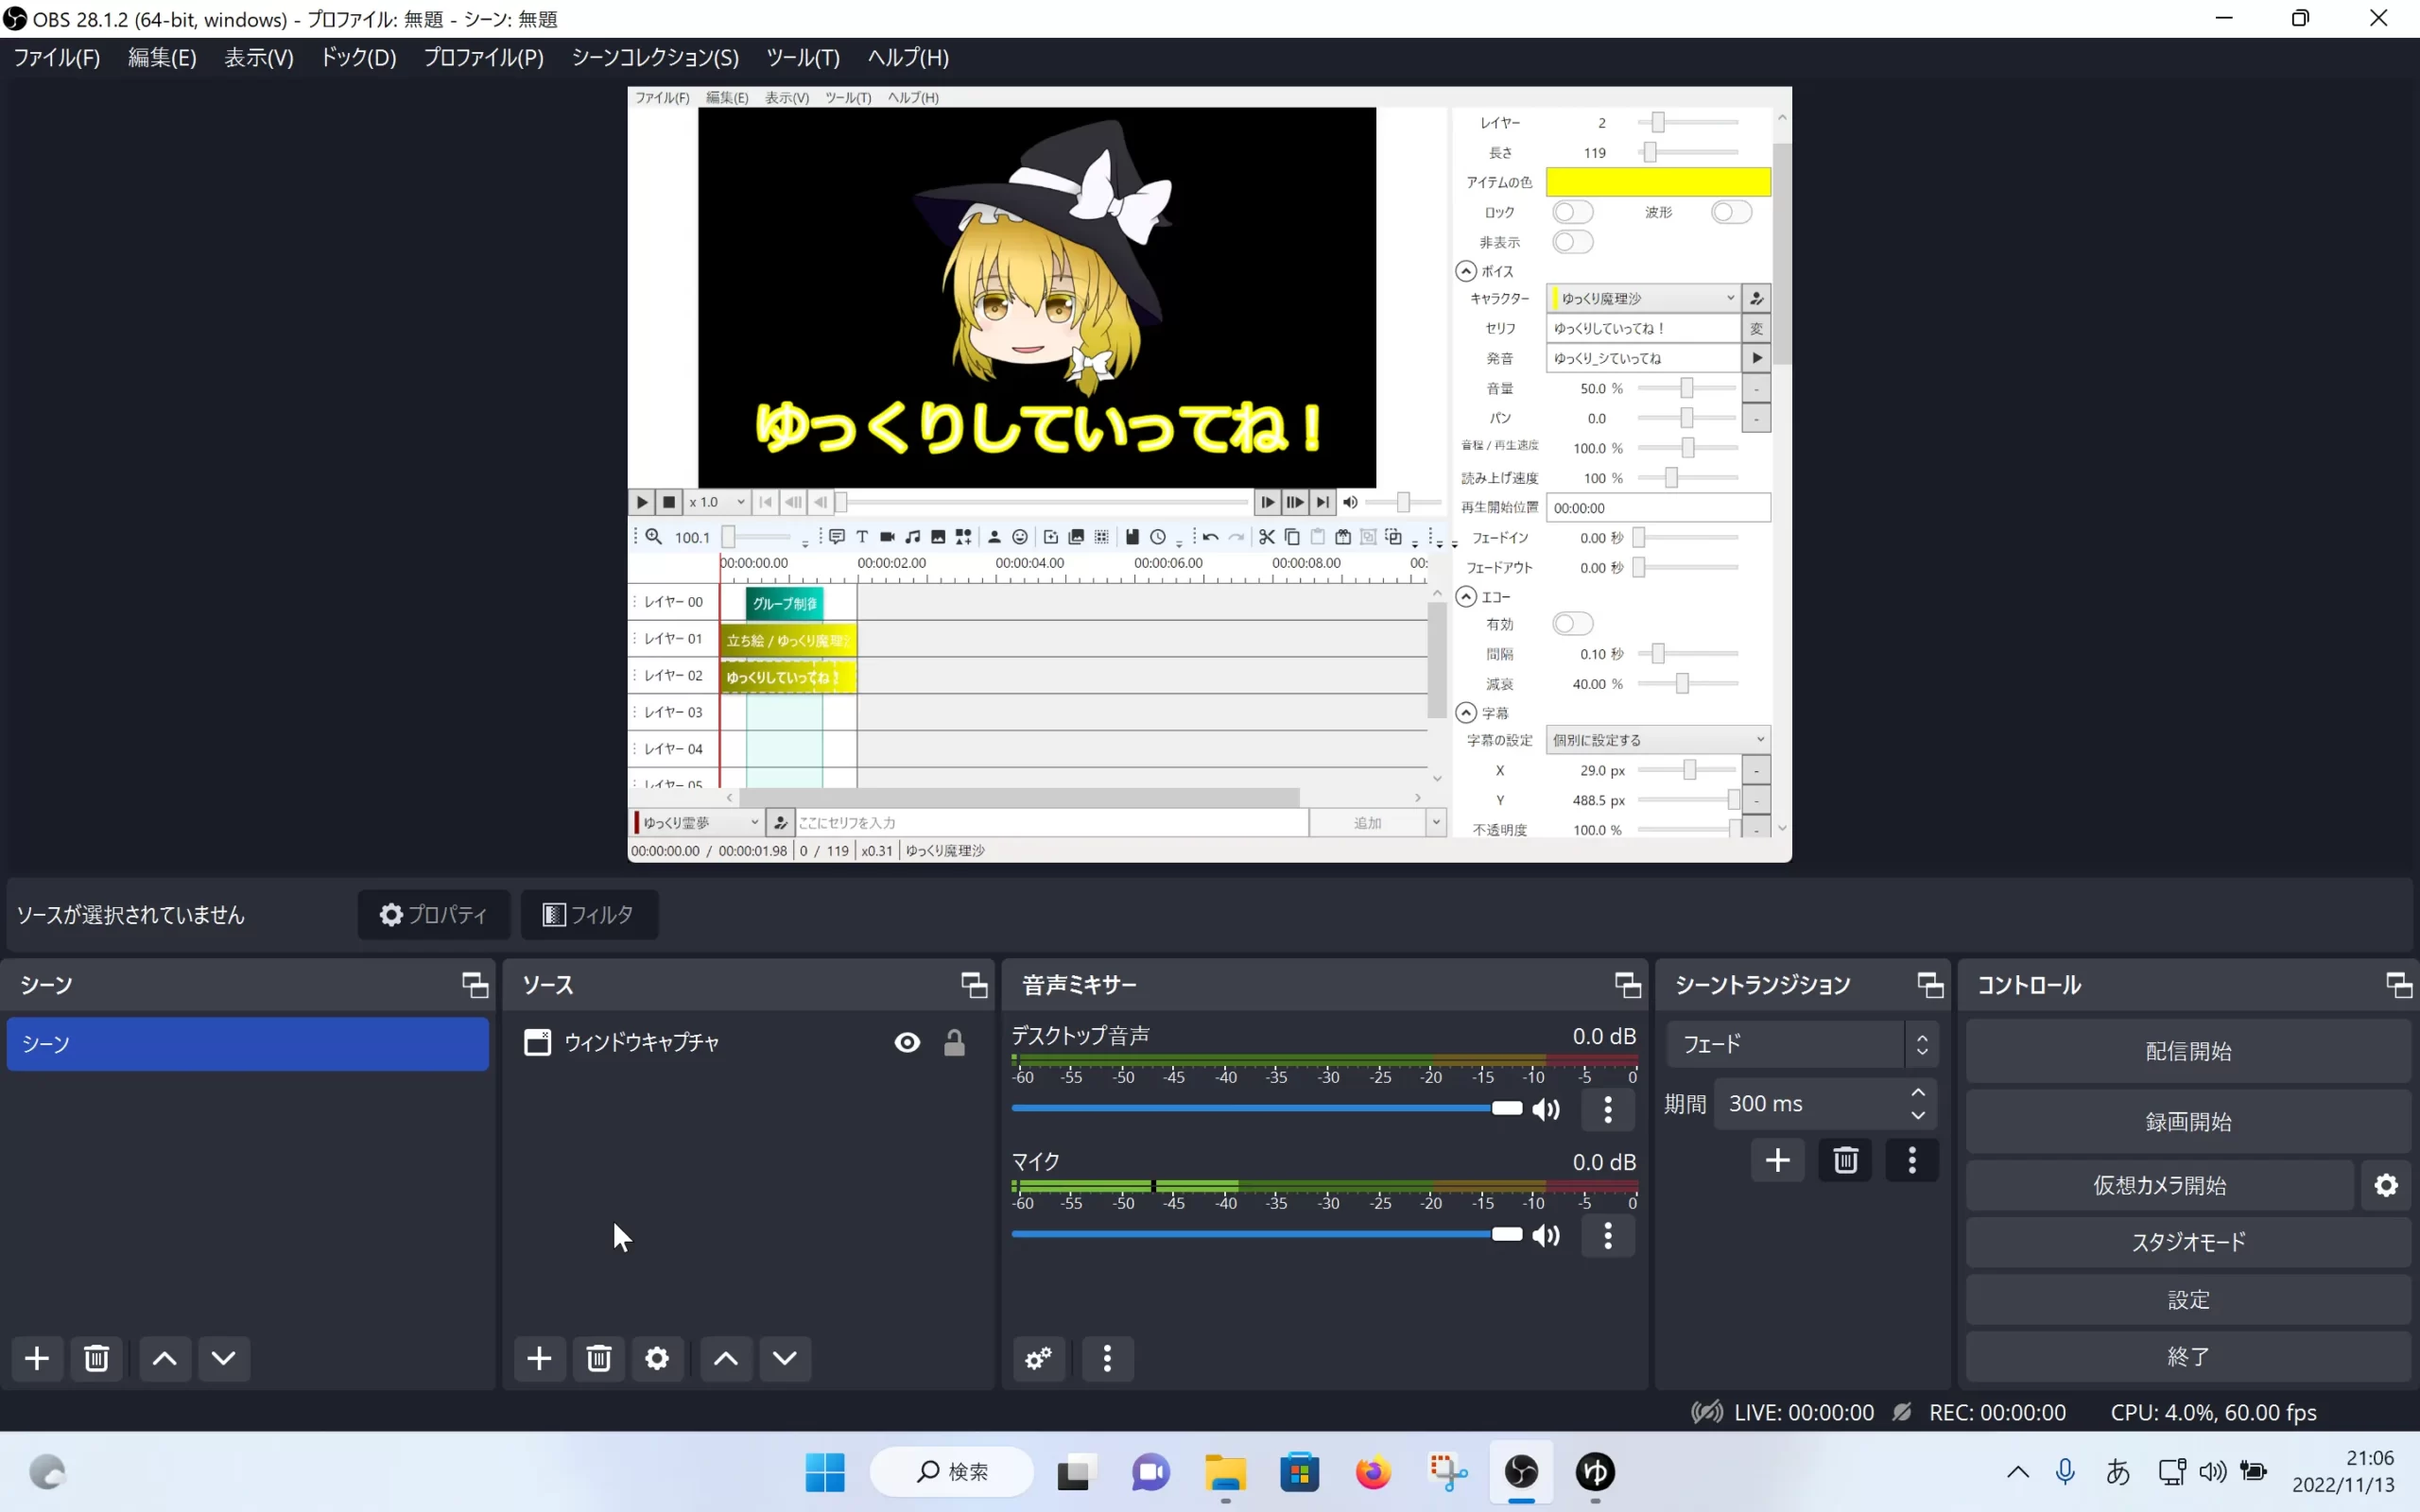This screenshot has width=2420, height=1512.
Task: Collapse ボイス section in preview
Action: pyautogui.click(x=1466, y=271)
